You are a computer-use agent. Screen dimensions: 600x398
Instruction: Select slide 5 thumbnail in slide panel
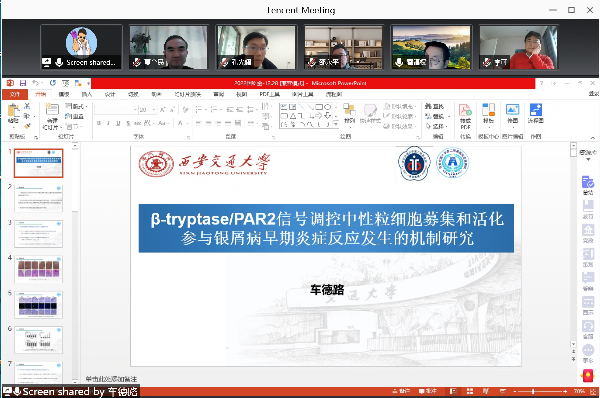[38, 305]
